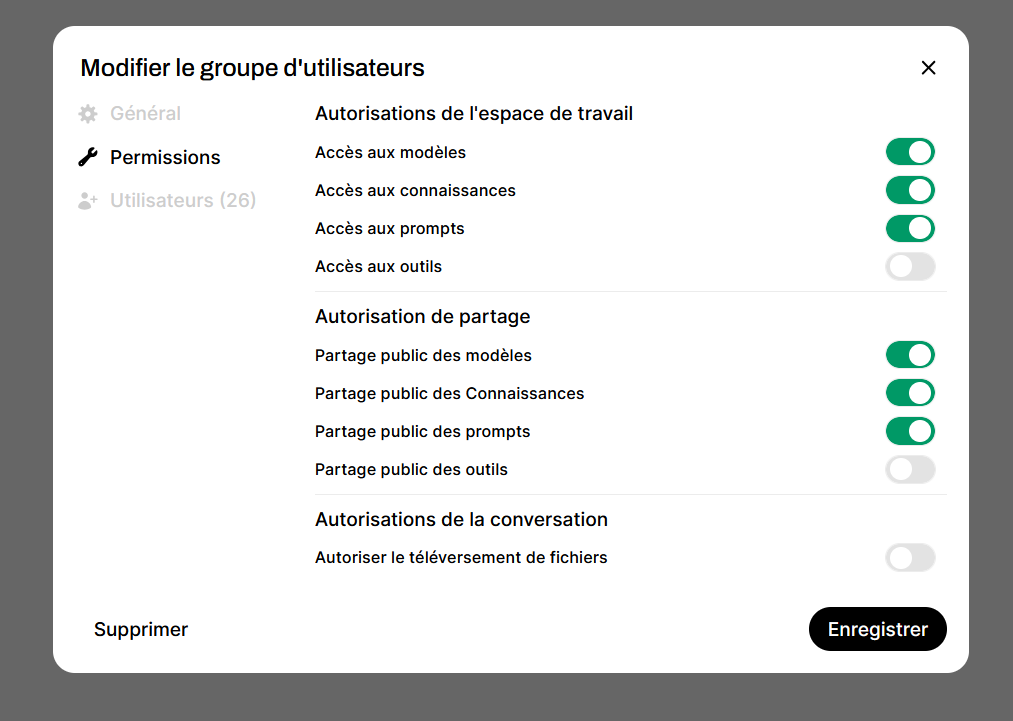This screenshot has height=721, width=1013.
Task: Save changes with the Enregistrer button
Action: pos(877,629)
